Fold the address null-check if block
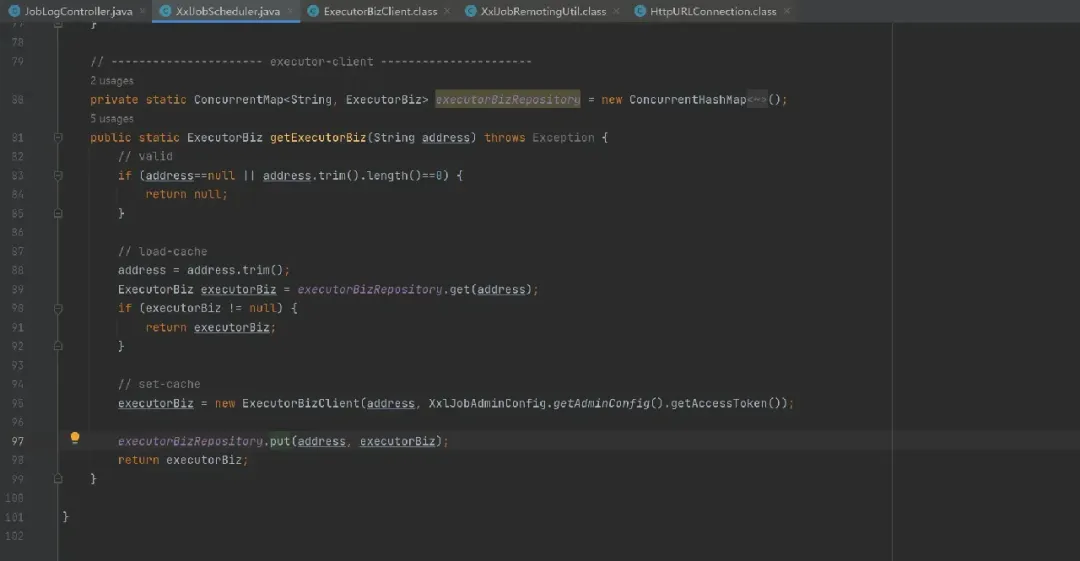 click(x=58, y=176)
